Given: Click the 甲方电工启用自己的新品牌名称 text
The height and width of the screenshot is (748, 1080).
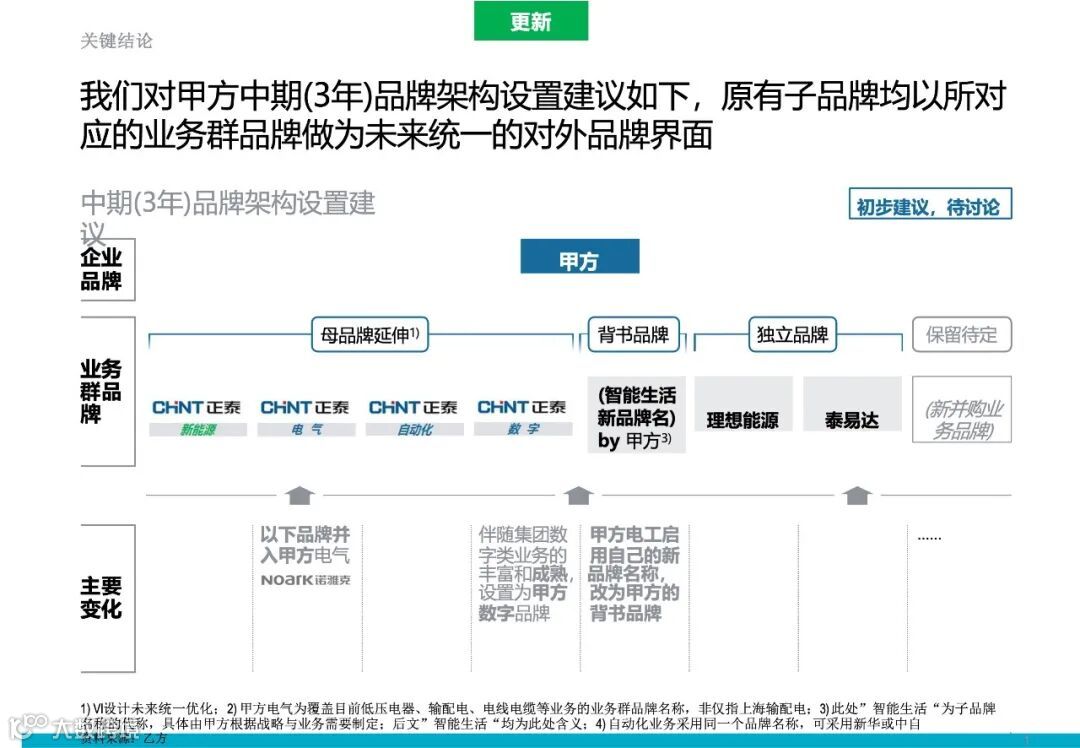Looking at the screenshot, I should 634,574.
